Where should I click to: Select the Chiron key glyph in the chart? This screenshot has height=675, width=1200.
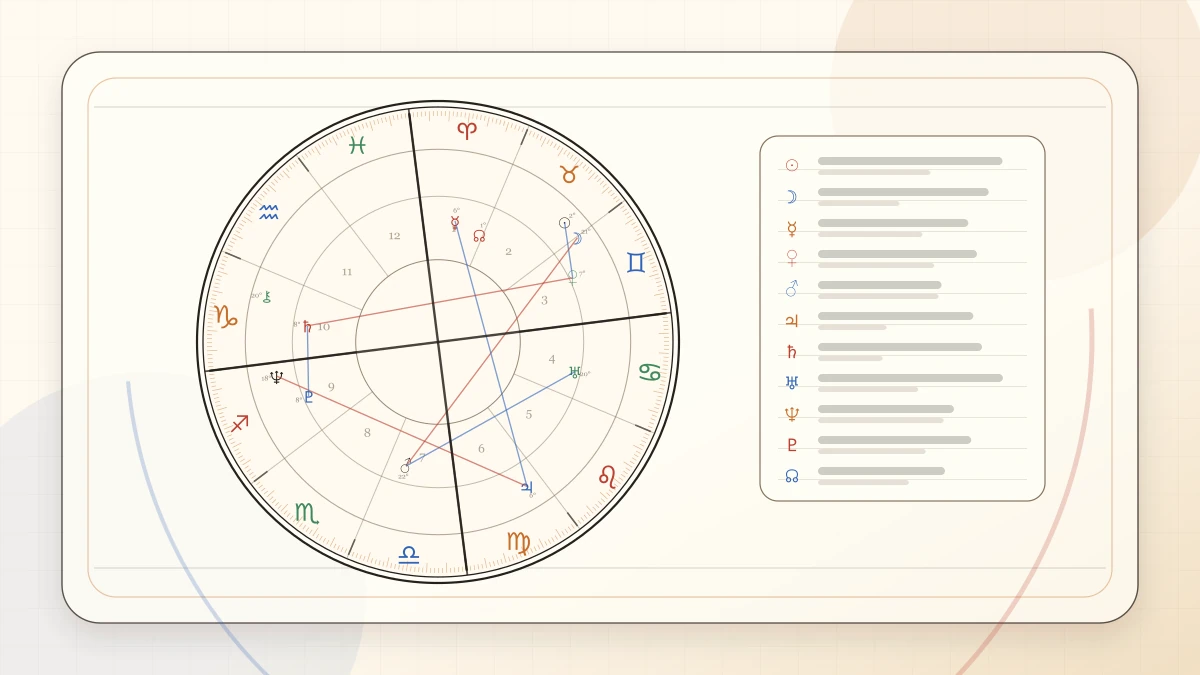[267, 297]
